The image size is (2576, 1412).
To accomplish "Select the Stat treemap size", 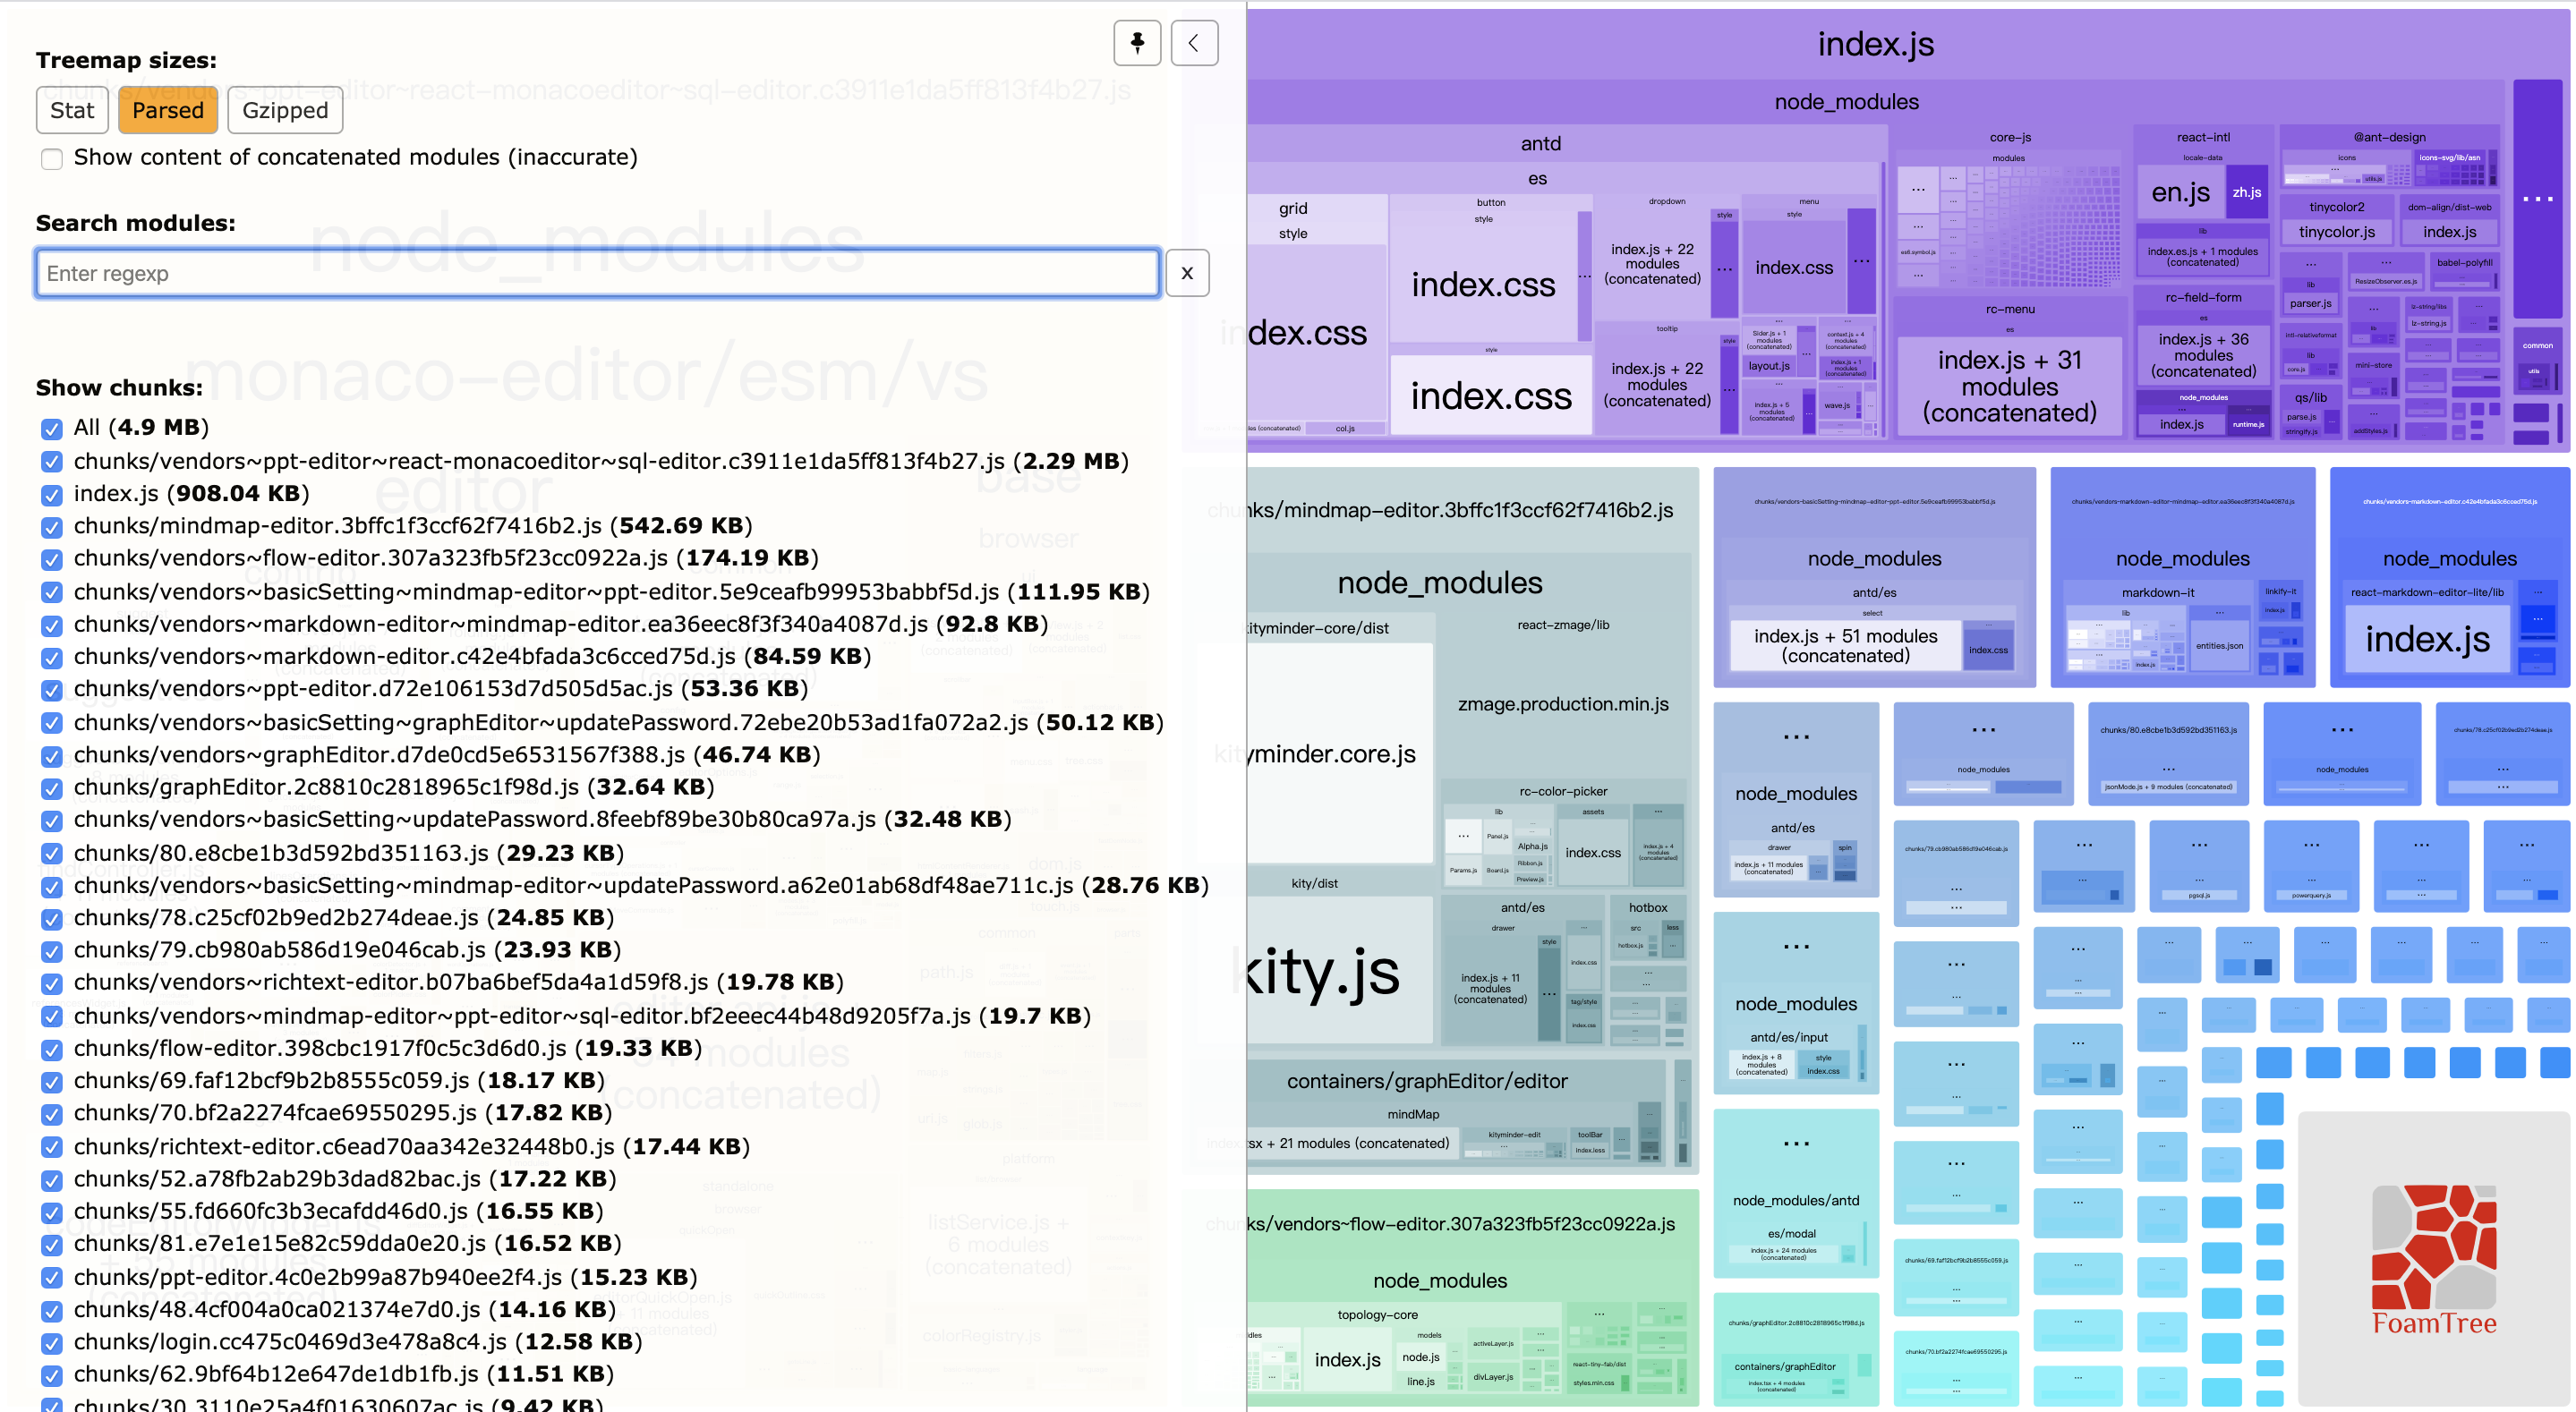I will (72, 110).
